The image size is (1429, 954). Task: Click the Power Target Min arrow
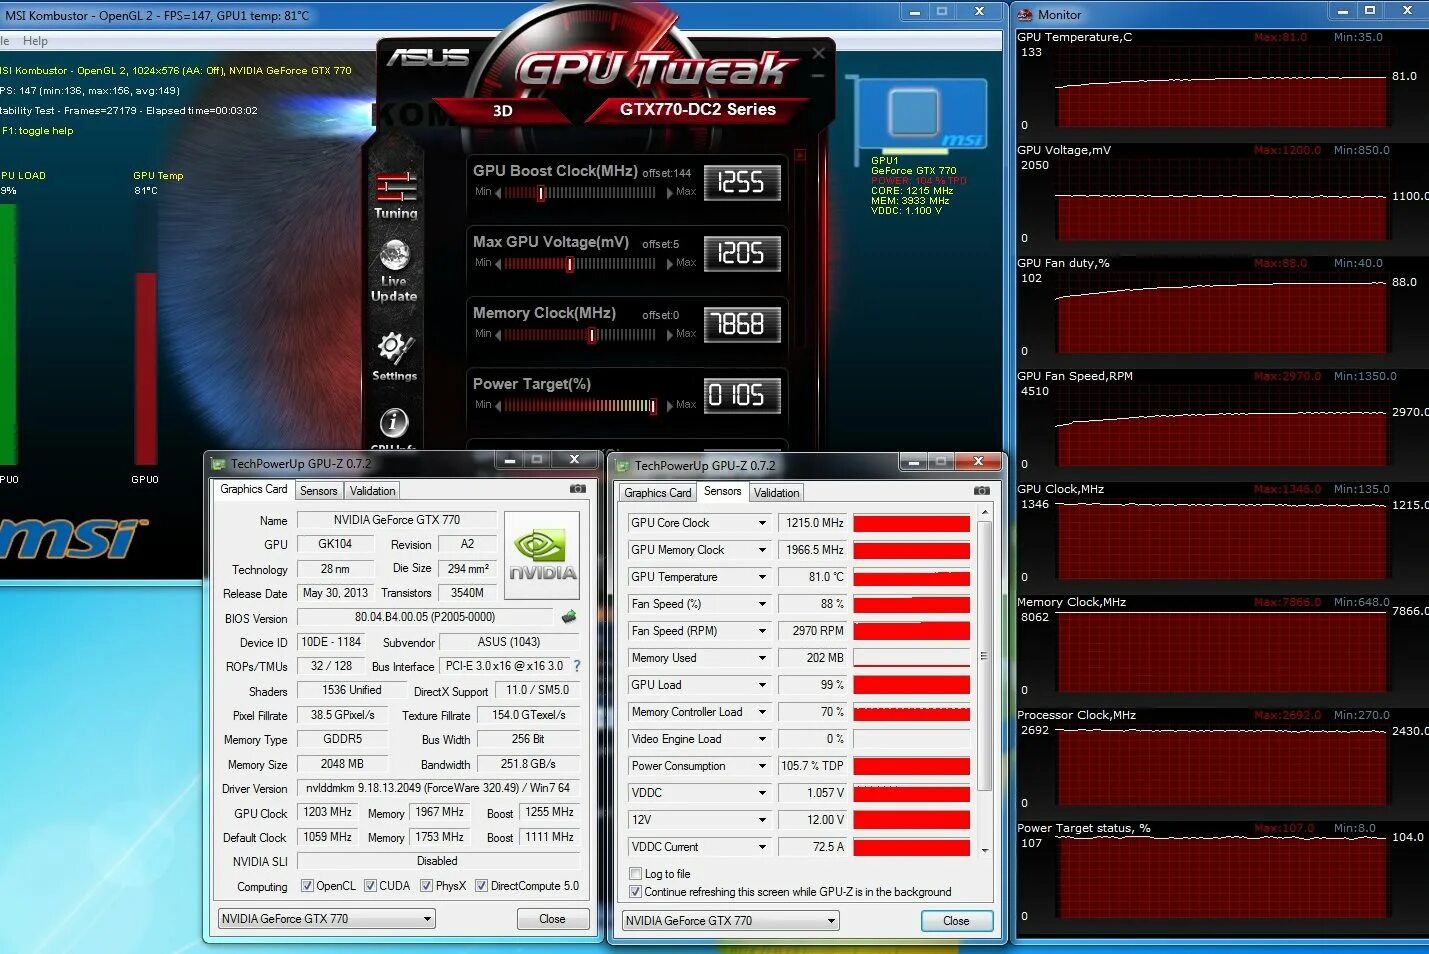click(x=500, y=405)
